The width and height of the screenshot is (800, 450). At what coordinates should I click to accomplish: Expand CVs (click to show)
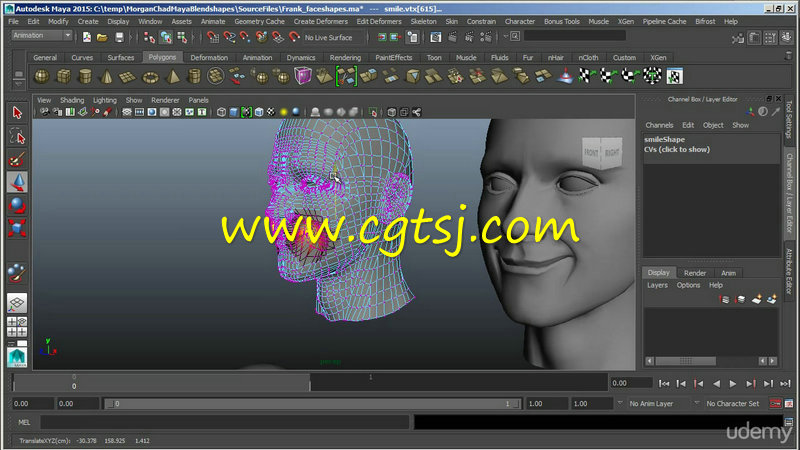677,149
